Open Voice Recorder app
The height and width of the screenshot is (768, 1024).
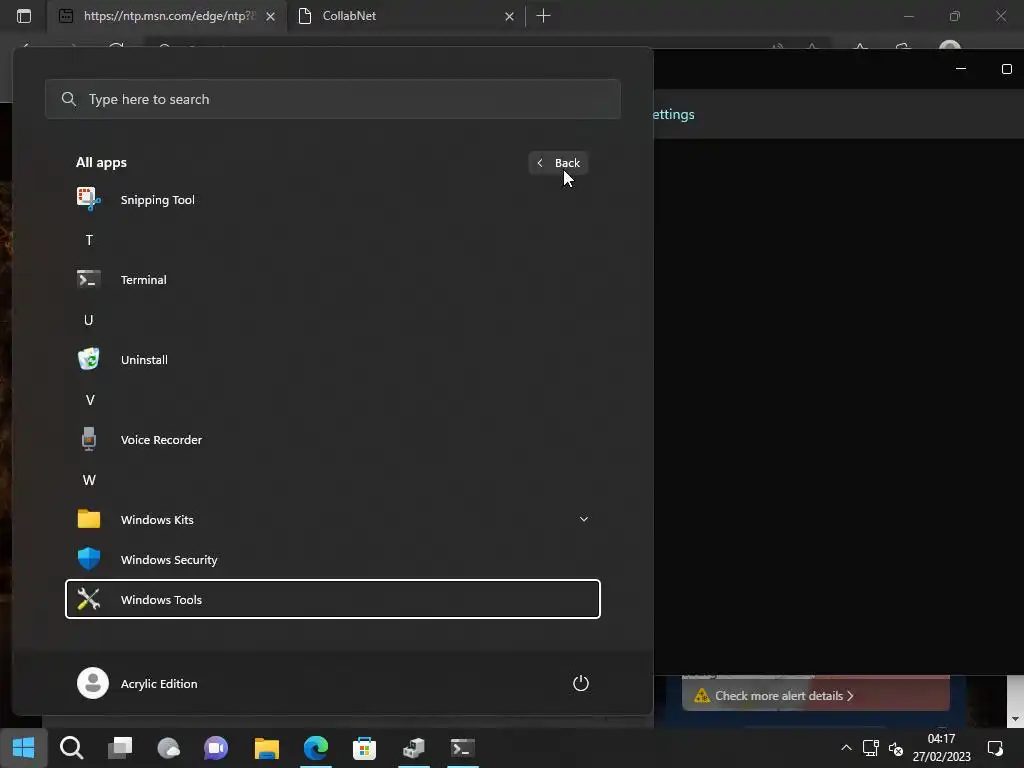tap(332, 440)
